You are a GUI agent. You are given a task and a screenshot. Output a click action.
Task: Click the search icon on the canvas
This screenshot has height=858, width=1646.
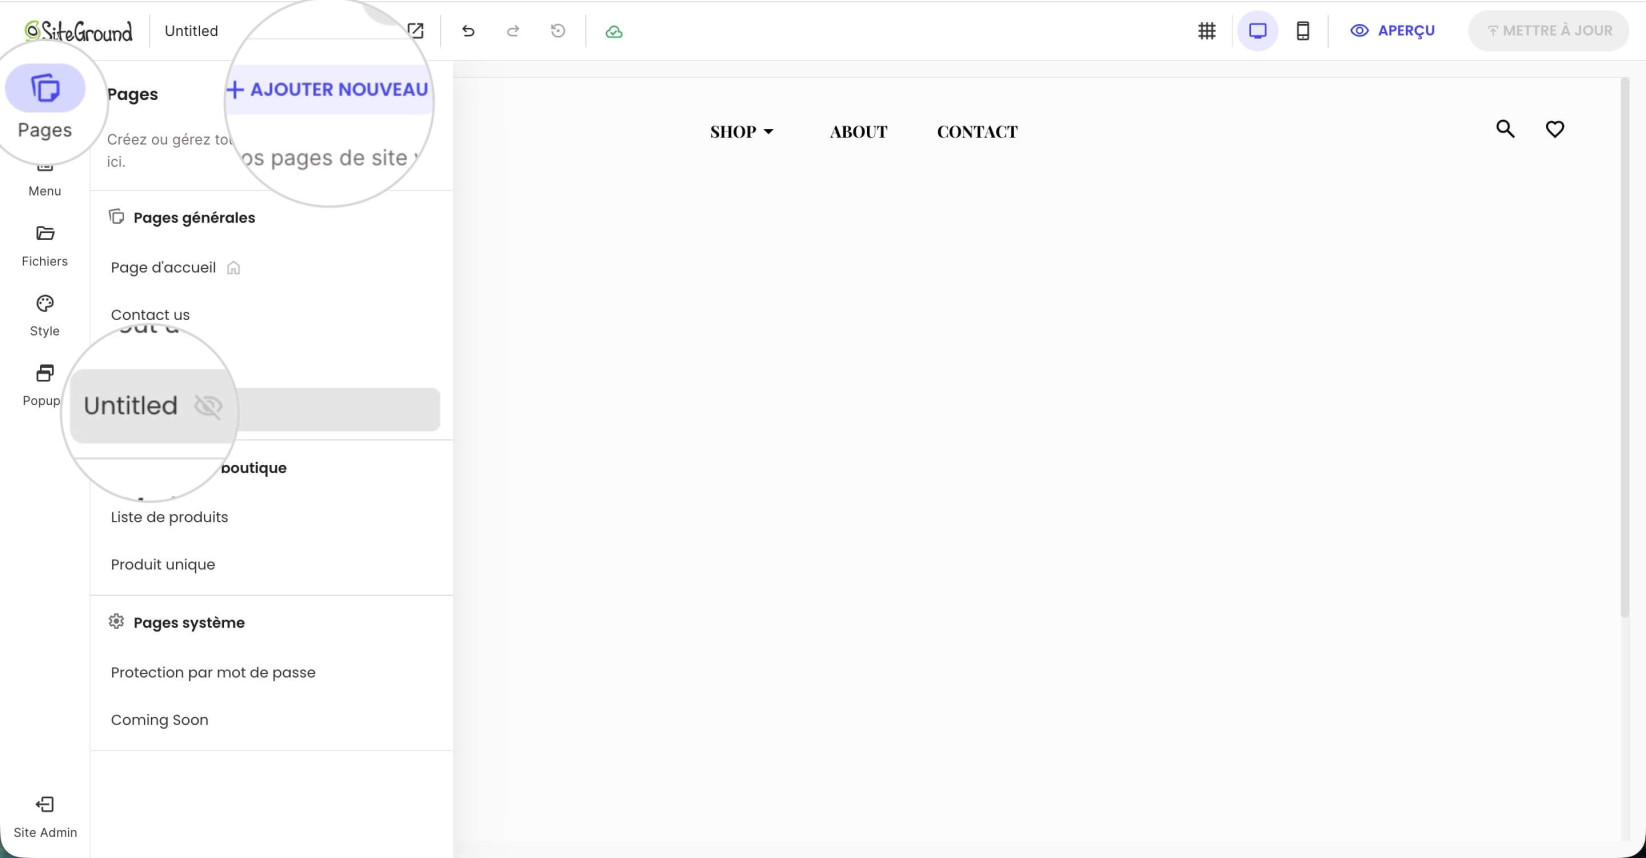1505,129
